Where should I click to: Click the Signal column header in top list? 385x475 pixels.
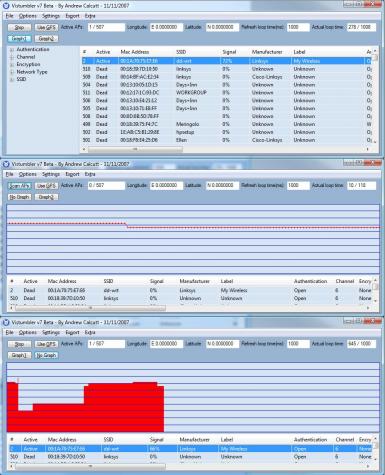(229, 52)
